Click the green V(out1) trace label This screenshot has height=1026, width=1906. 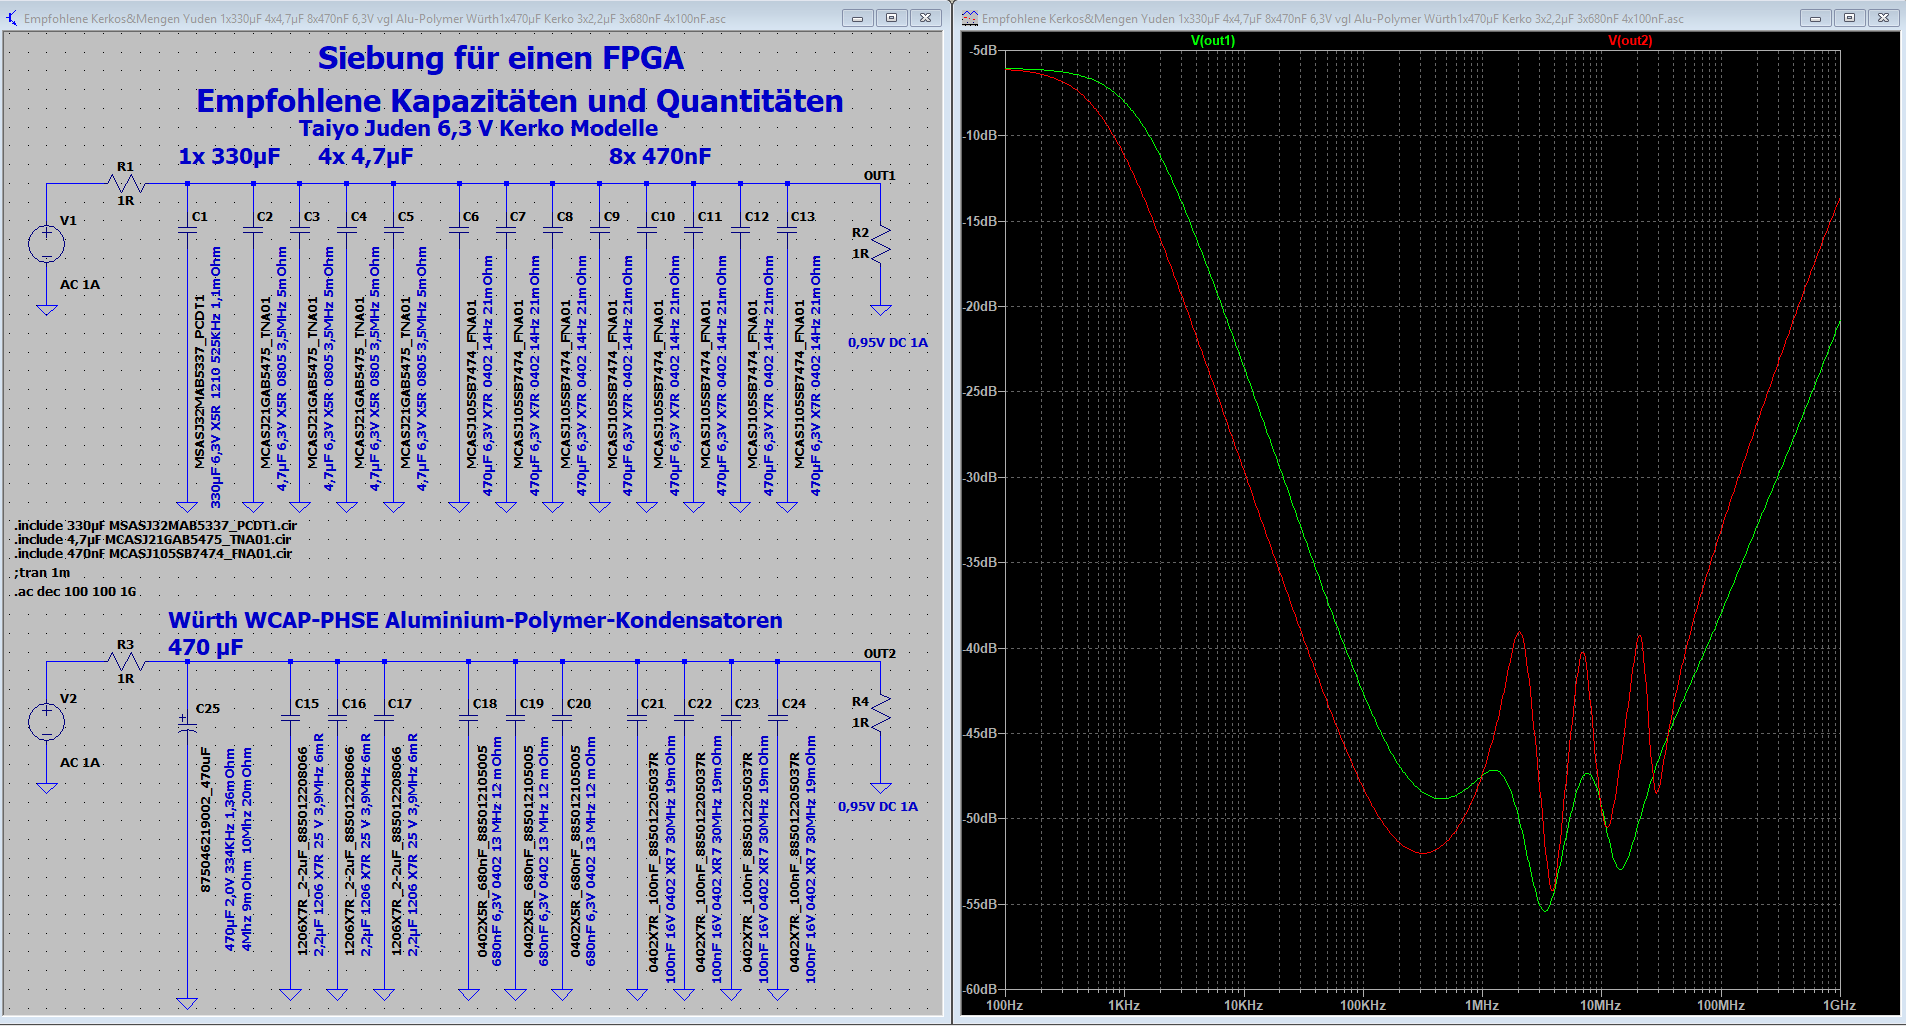[x=1213, y=41]
